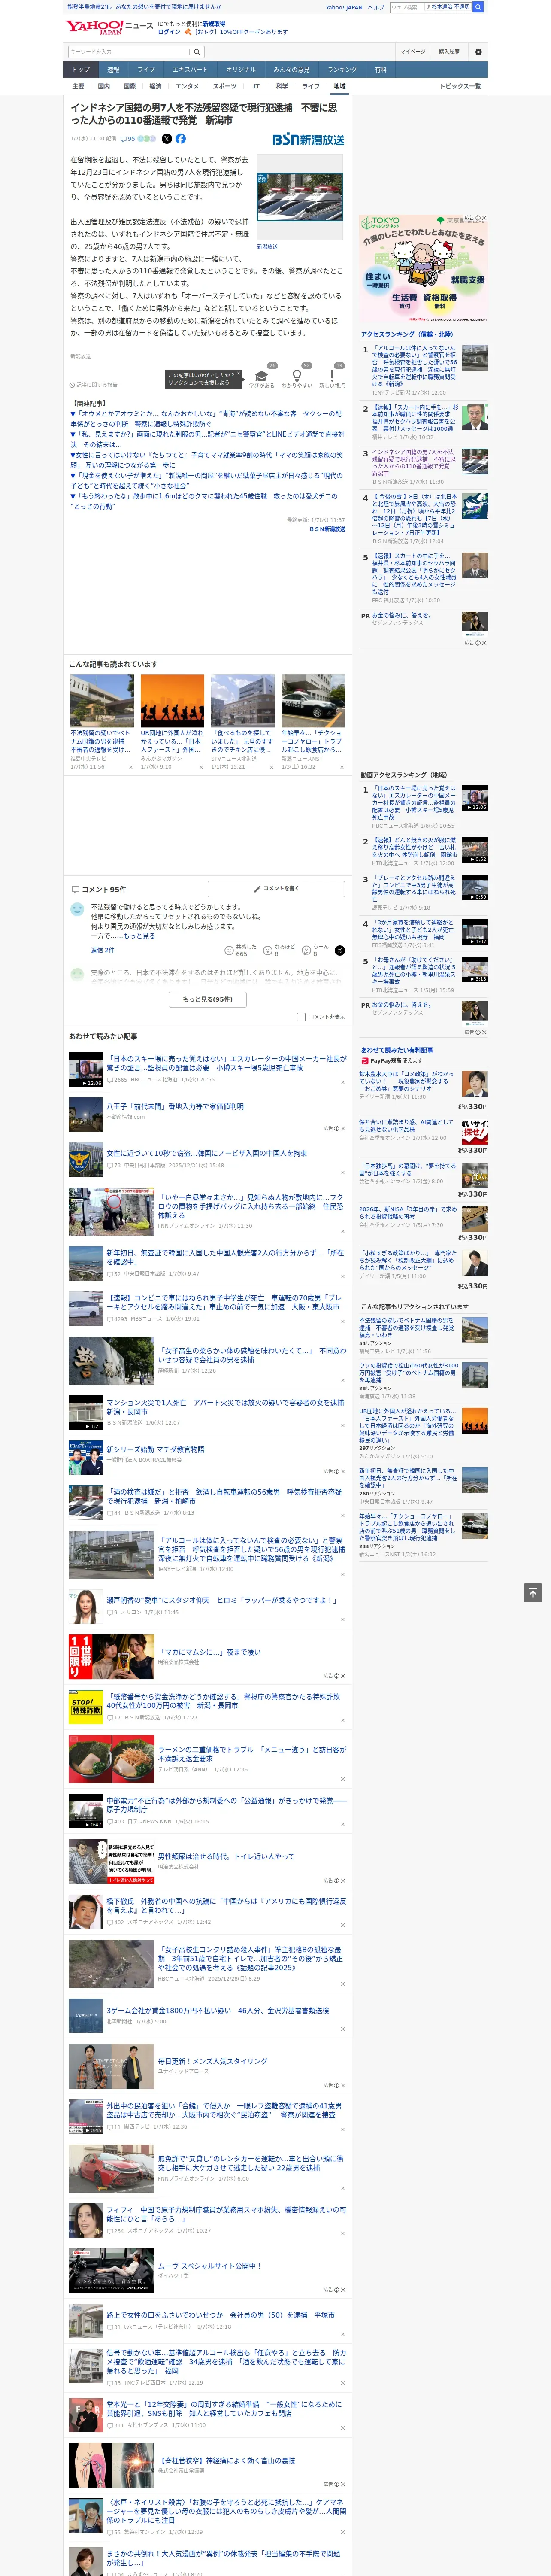Focus the top-right web search field
The height and width of the screenshot is (2576, 551).
(x=430, y=7)
